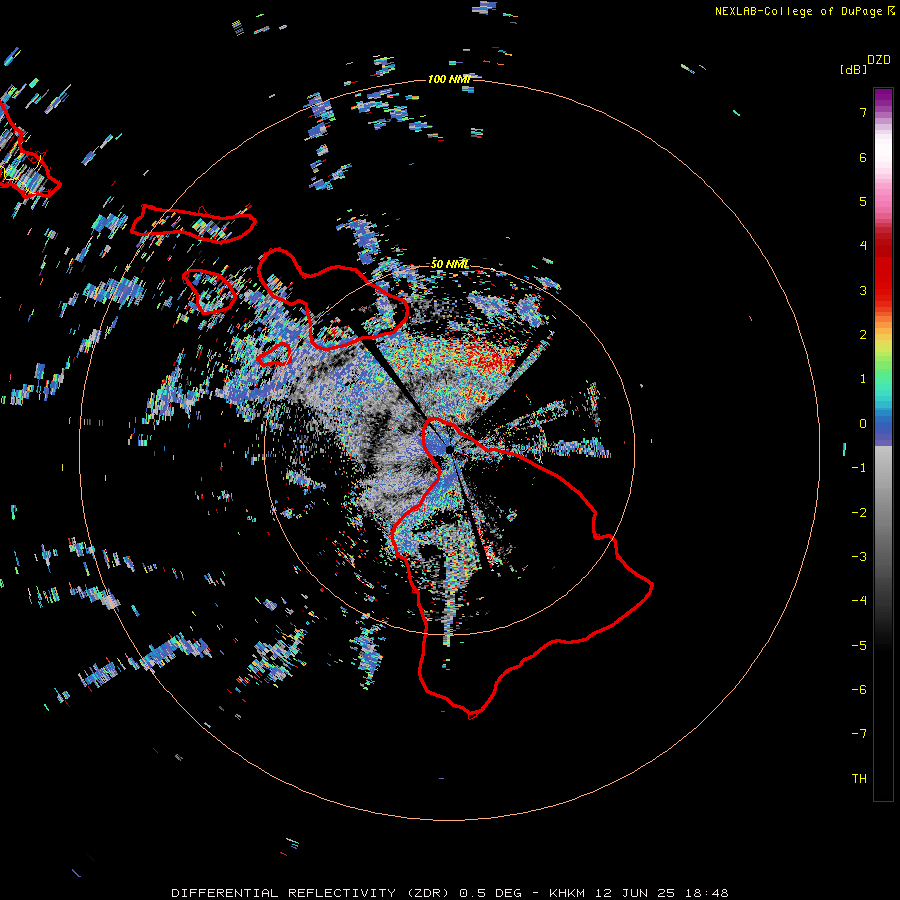Click the DZD legend title
900x900 pixels.
click(x=879, y=60)
